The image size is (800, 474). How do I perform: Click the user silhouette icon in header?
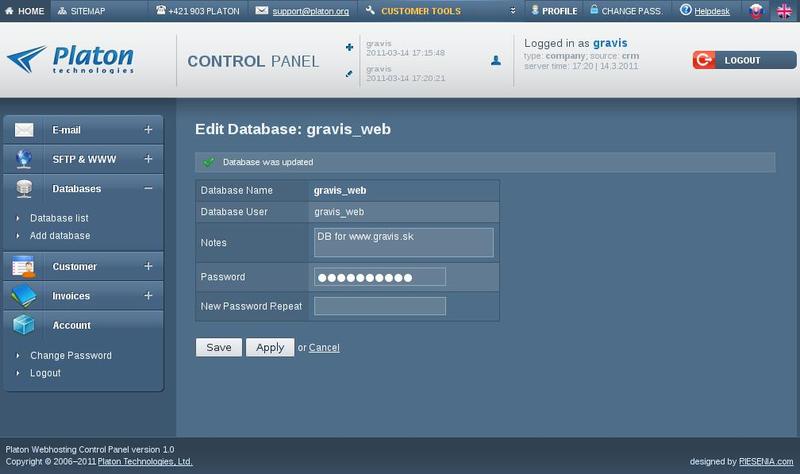(495, 61)
